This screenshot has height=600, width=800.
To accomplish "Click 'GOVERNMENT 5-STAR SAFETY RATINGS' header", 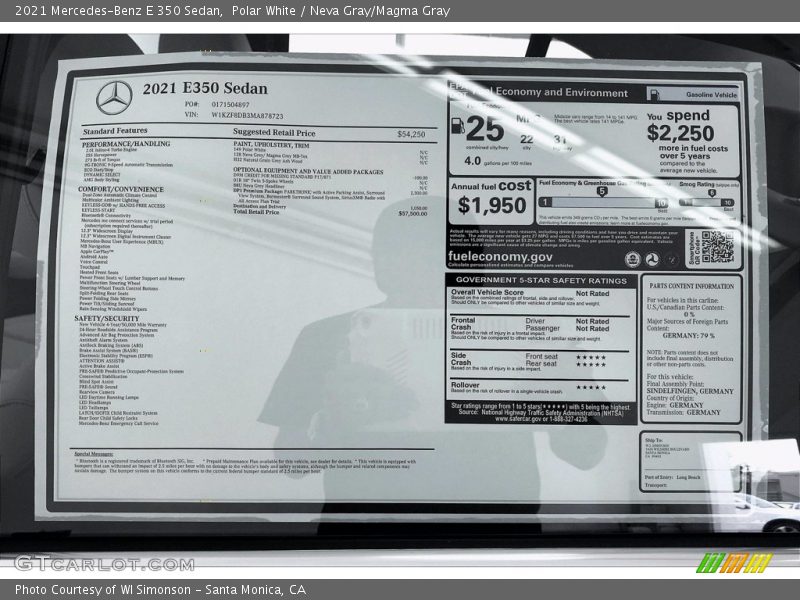I will click(541, 280).
